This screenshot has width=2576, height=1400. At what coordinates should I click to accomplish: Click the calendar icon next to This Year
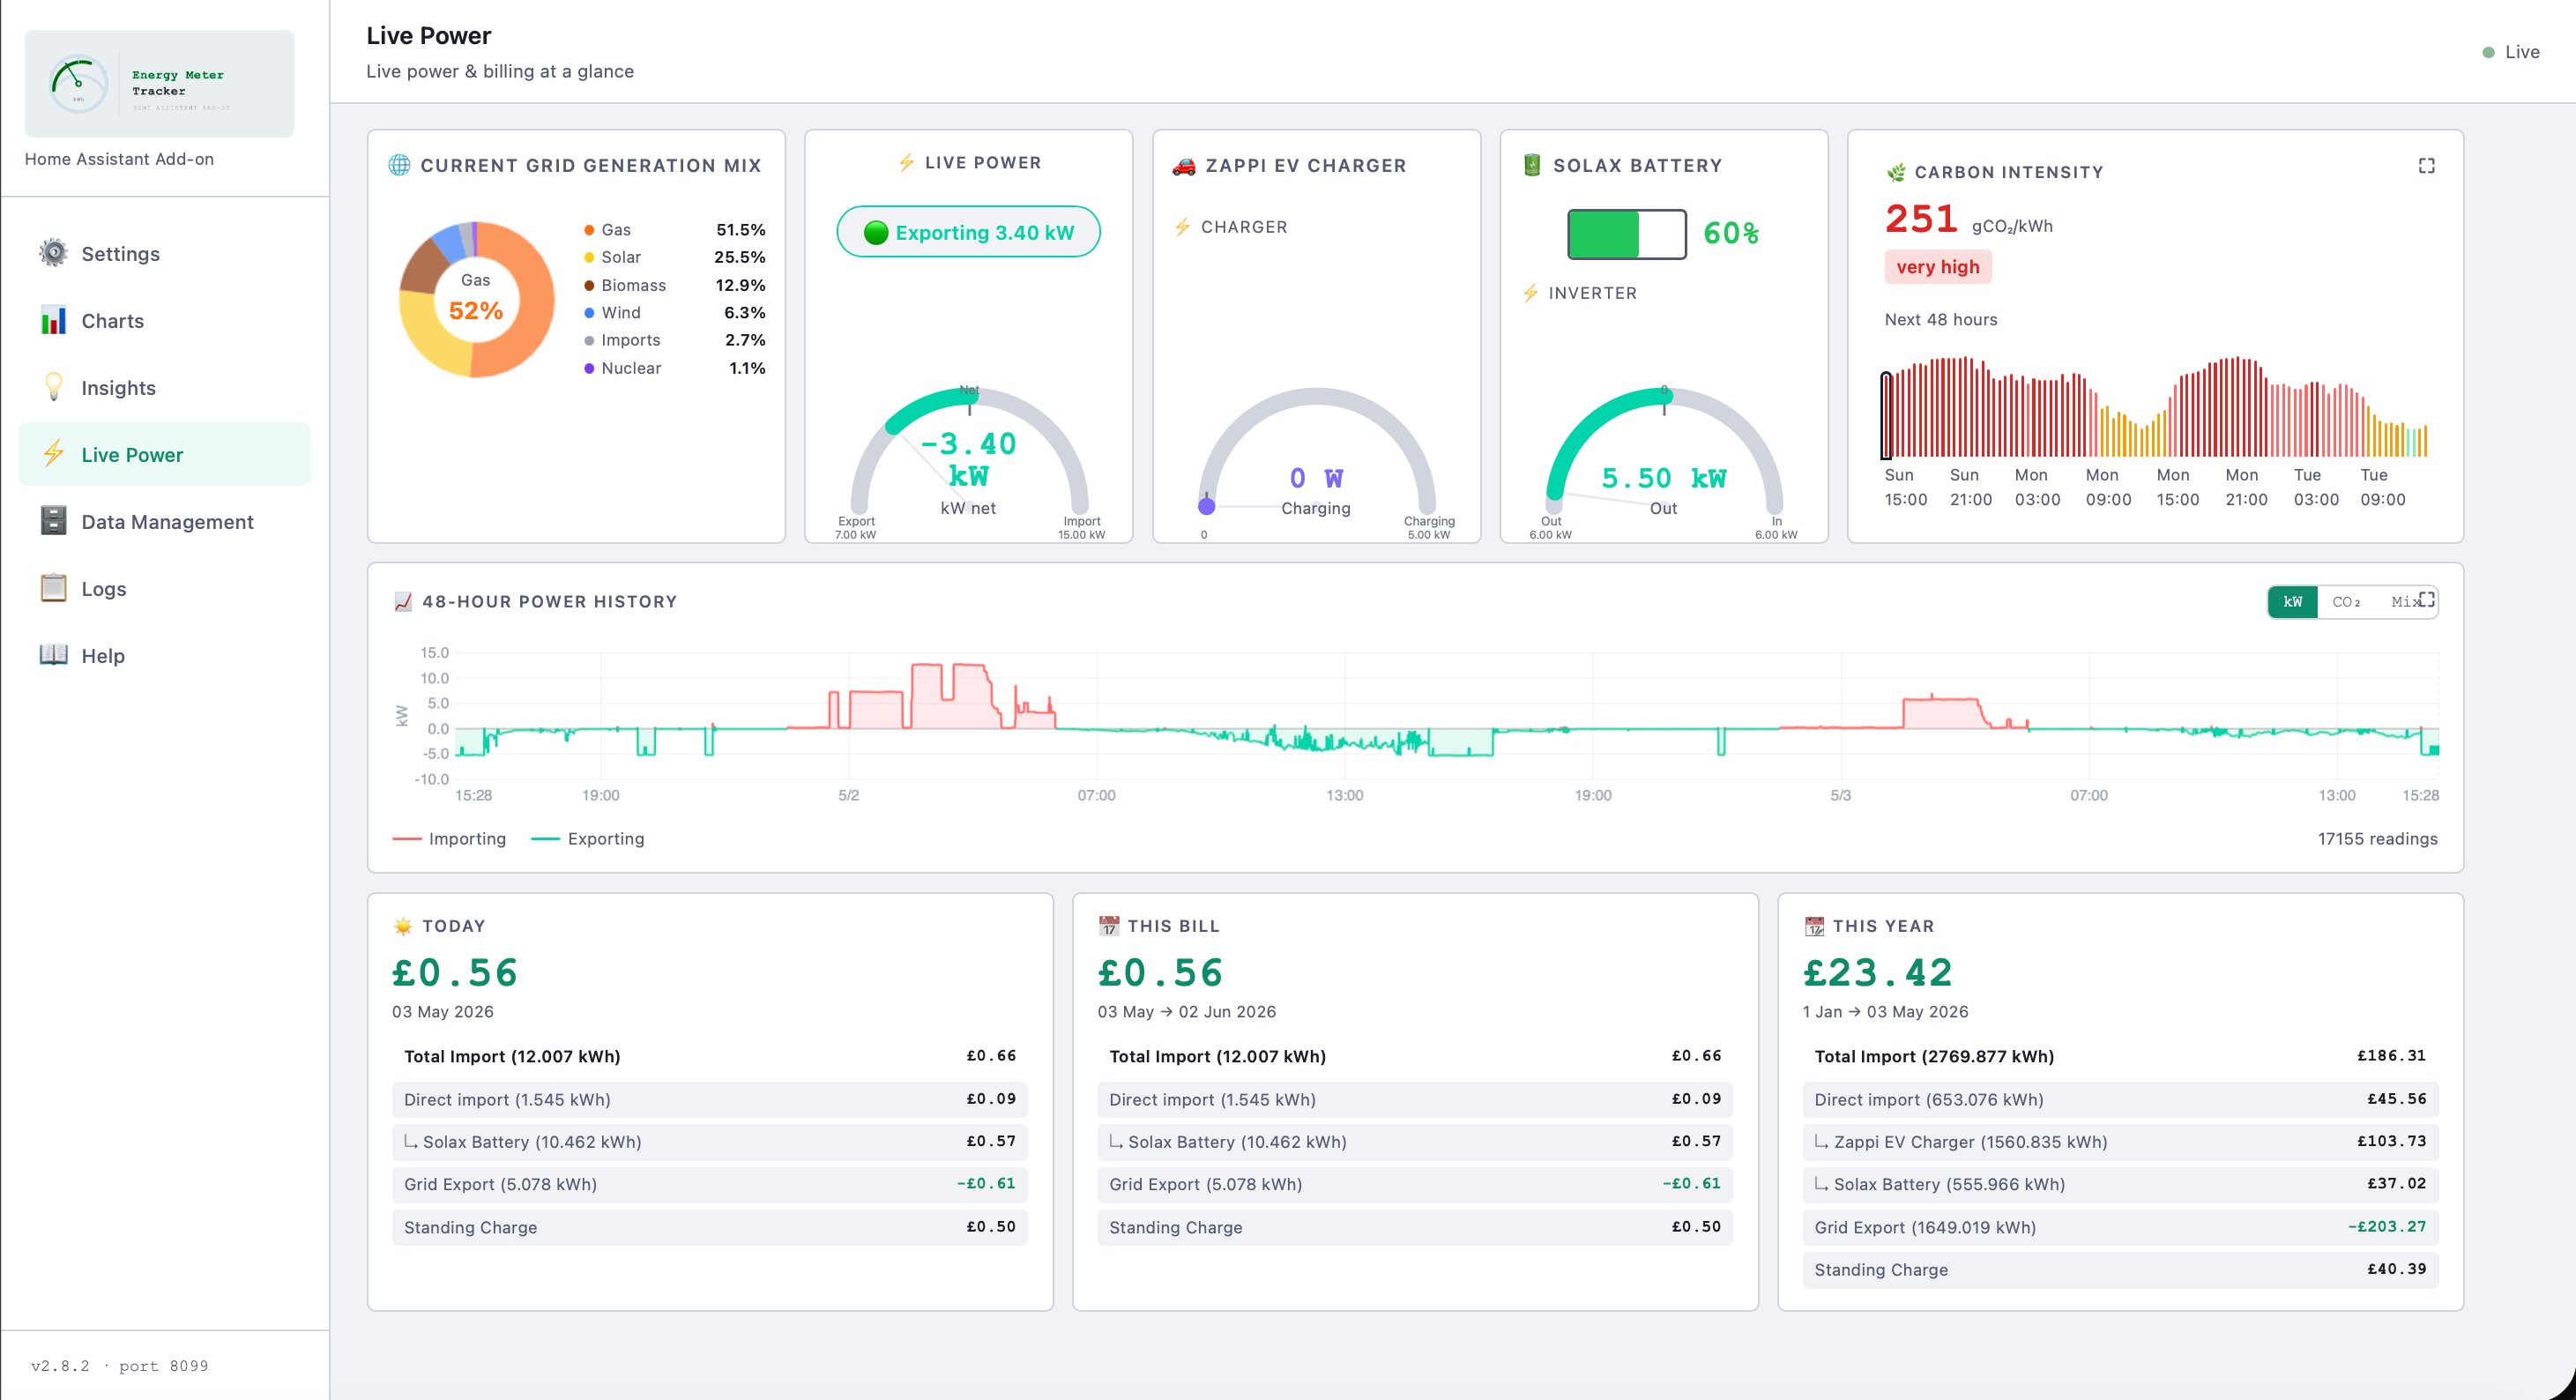1814,926
